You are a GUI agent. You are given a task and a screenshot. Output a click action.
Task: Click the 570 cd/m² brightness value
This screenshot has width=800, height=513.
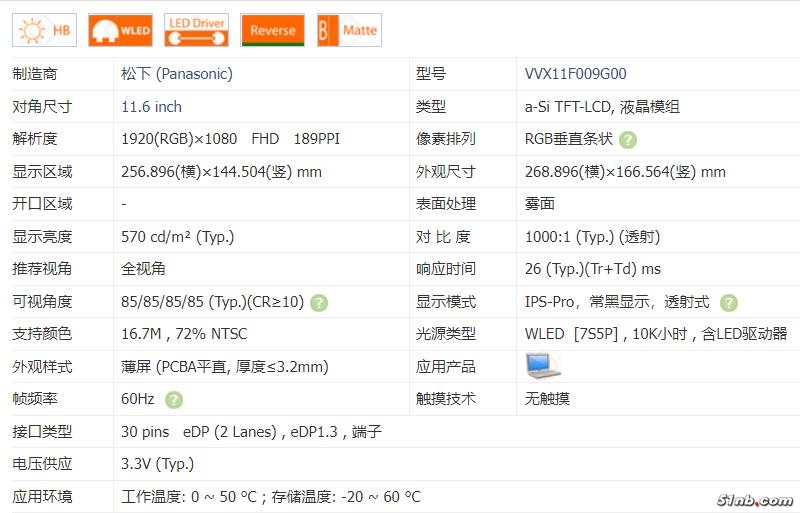pyautogui.click(x=177, y=237)
